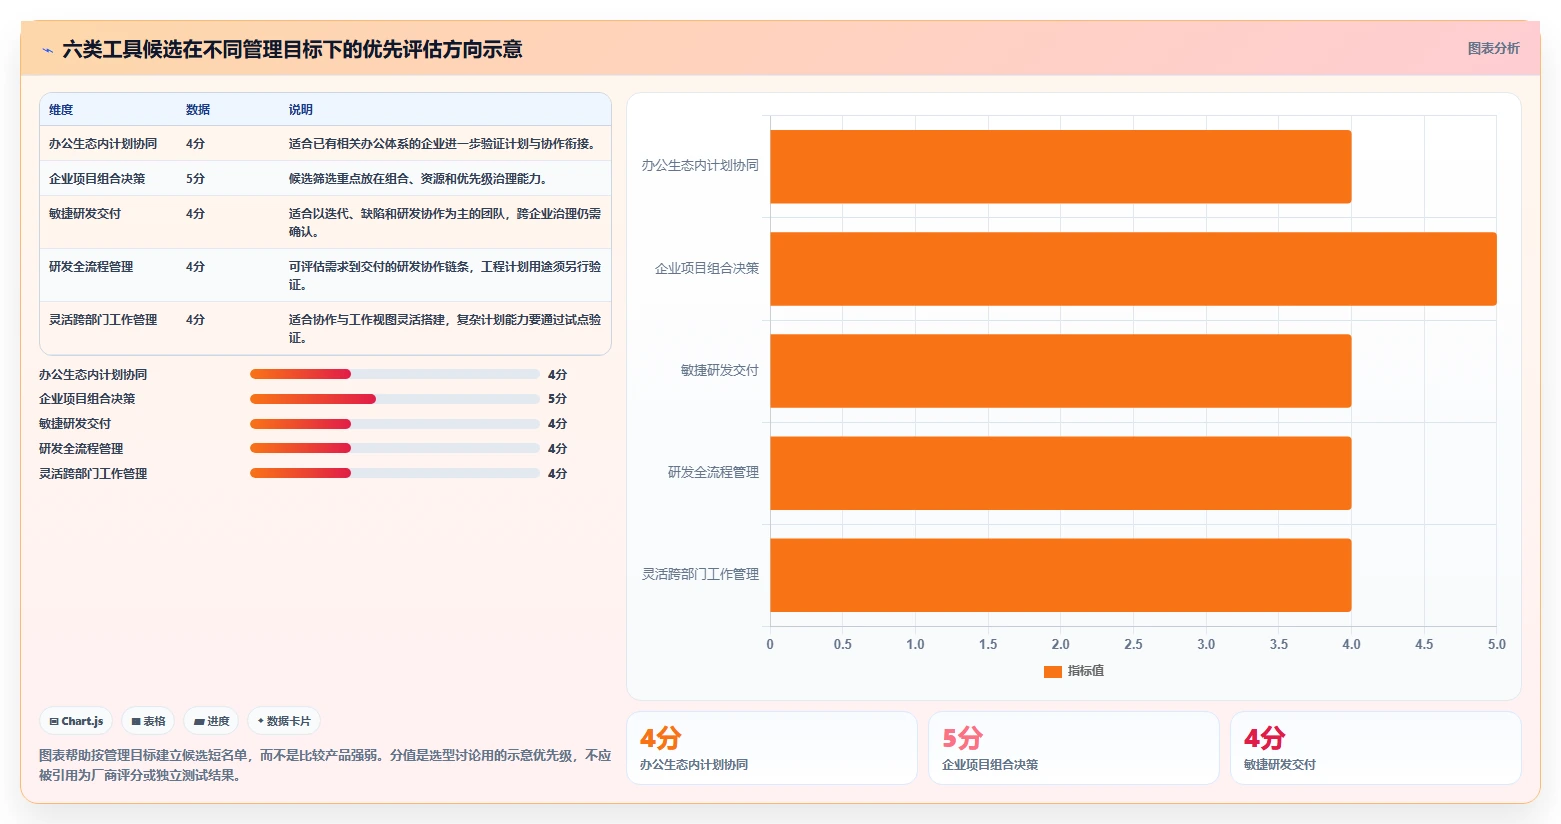Screen dimensions: 1561x824
Task: Click the 企业项目组合决策 chart axis label
Action: [x=707, y=268]
